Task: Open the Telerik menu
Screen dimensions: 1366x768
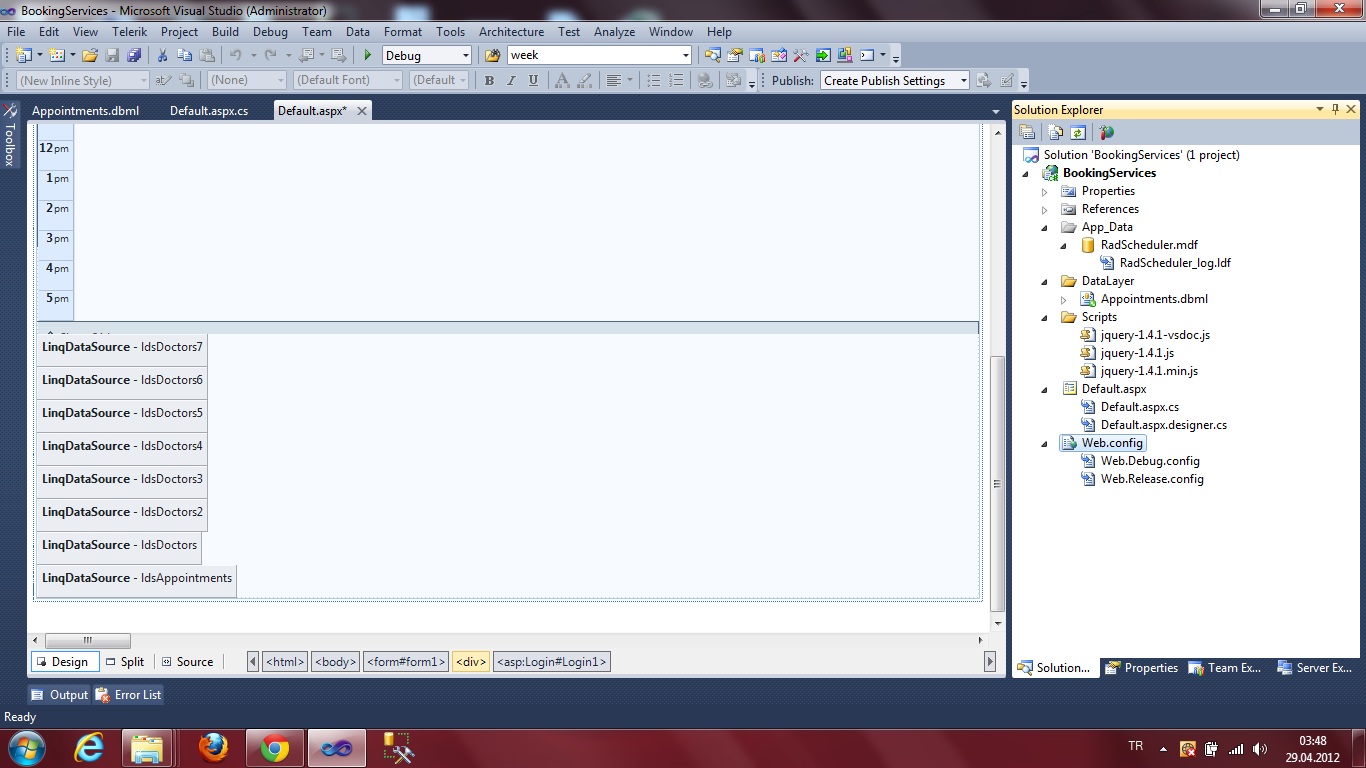Action: point(130,32)
